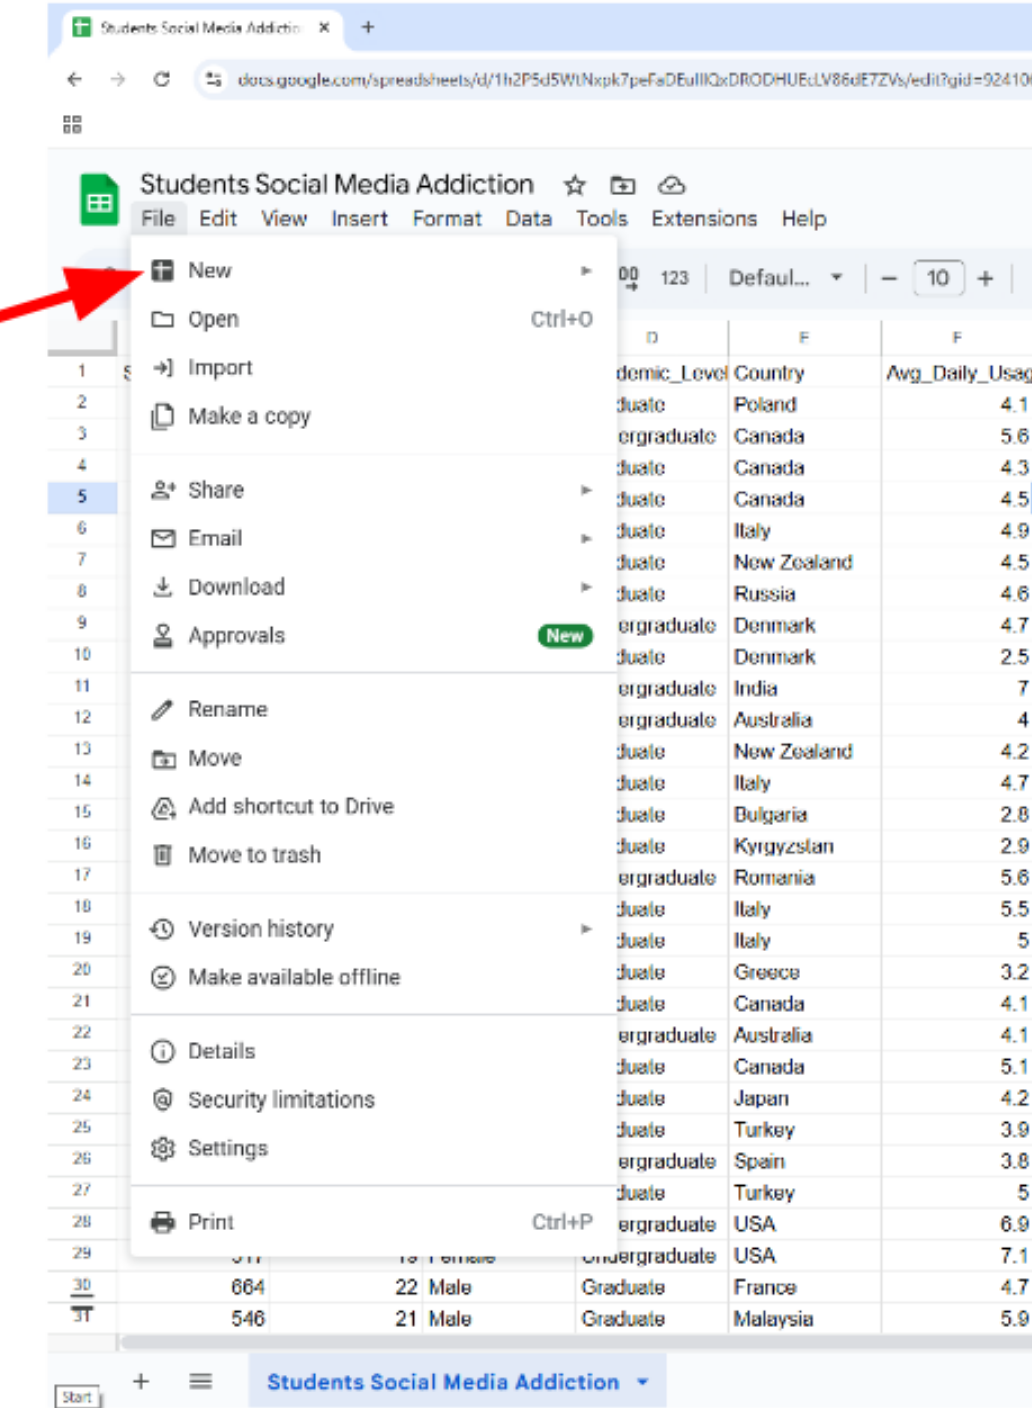Expand the default font dropdown

pyautogui.click(x=784, y=278)
